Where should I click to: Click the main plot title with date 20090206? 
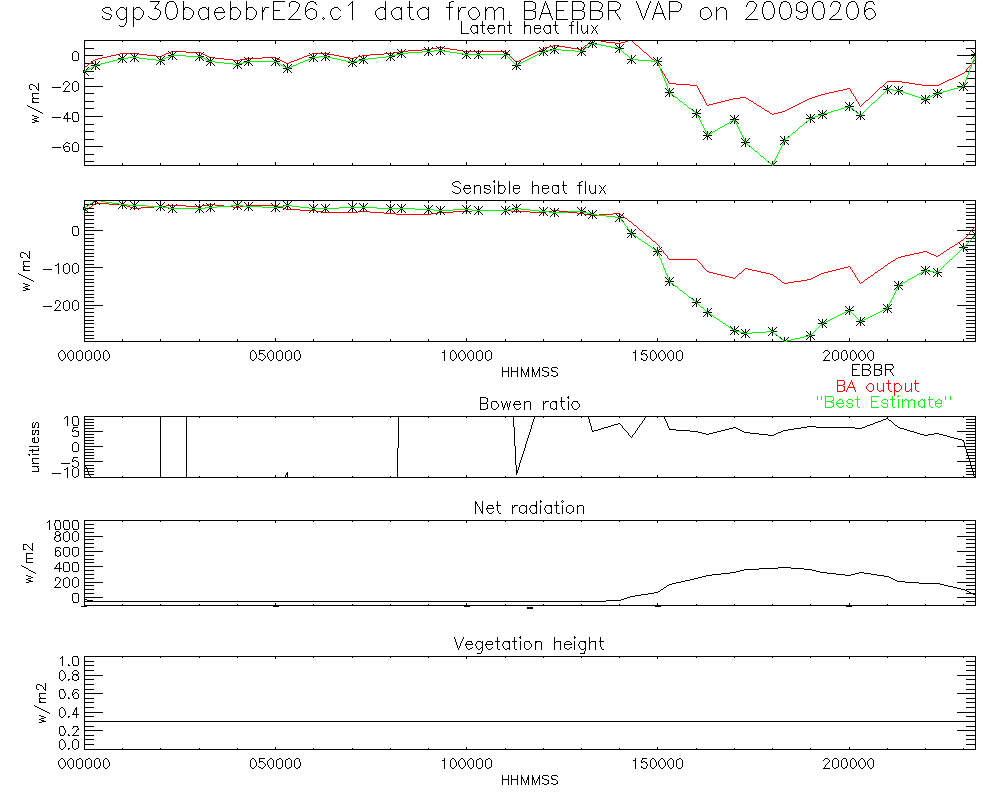pos(490,12)
